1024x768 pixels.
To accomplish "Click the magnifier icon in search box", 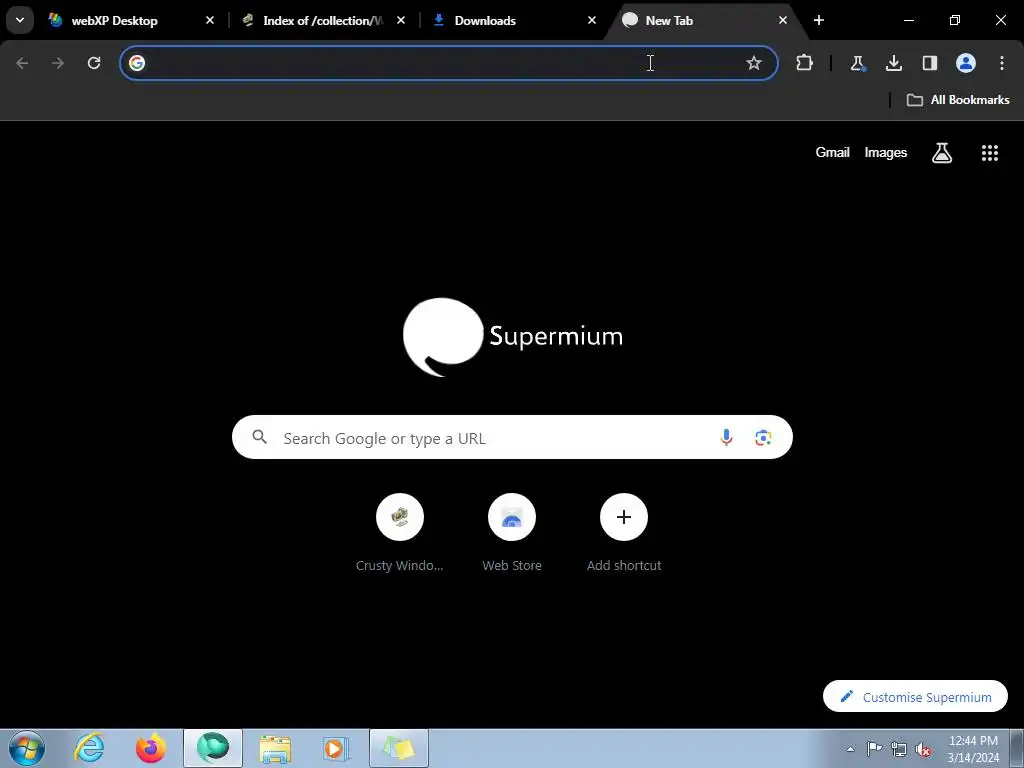I will [x=260, y=437].
